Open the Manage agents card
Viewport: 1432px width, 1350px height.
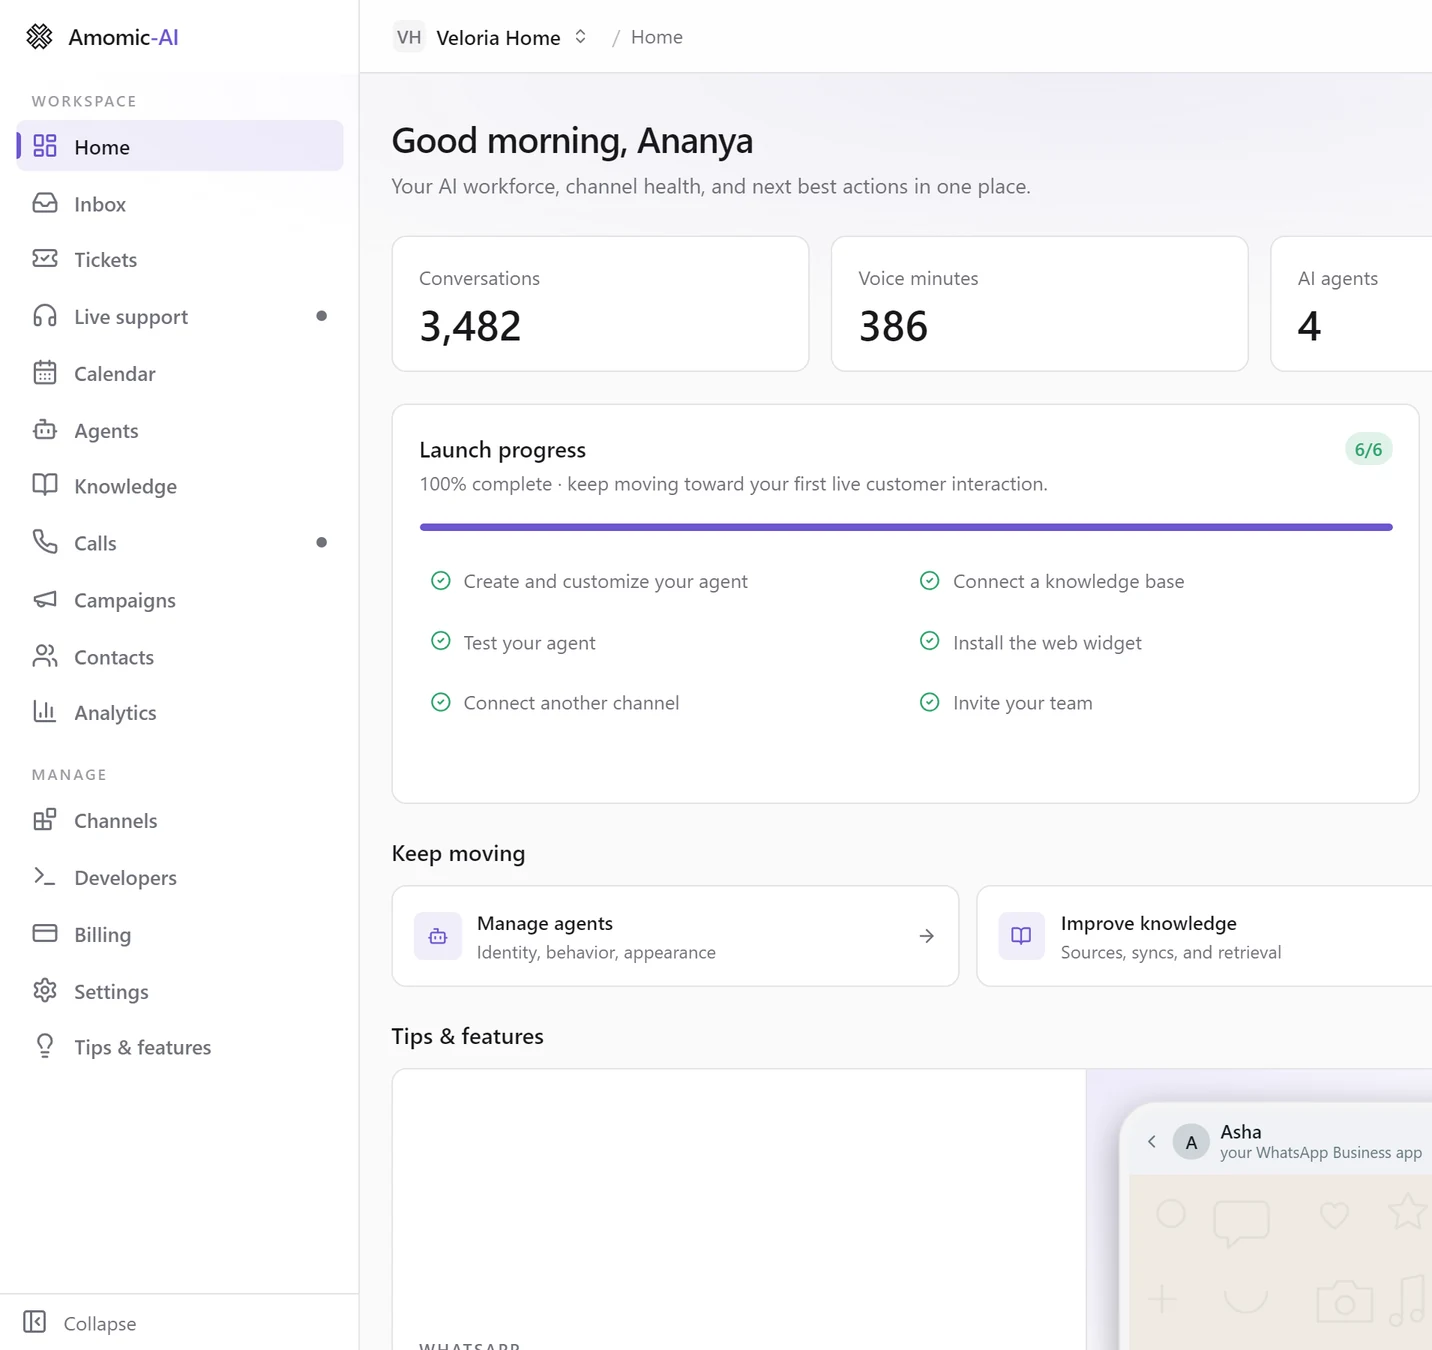675,936
